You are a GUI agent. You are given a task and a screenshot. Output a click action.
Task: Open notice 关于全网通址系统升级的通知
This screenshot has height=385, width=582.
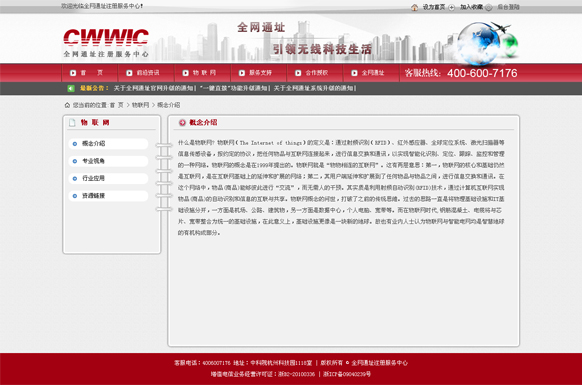coord(314,88)
